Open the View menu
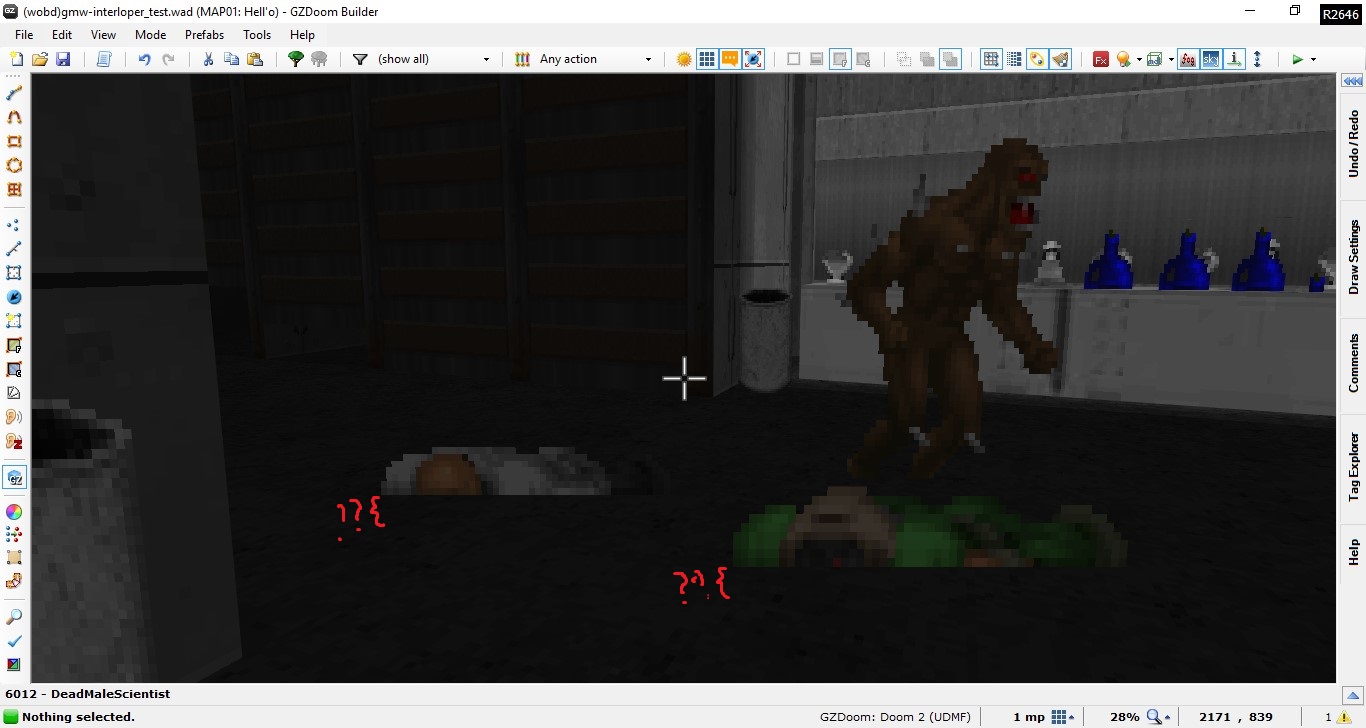The image size is (1366, 728). click(103, 34)
